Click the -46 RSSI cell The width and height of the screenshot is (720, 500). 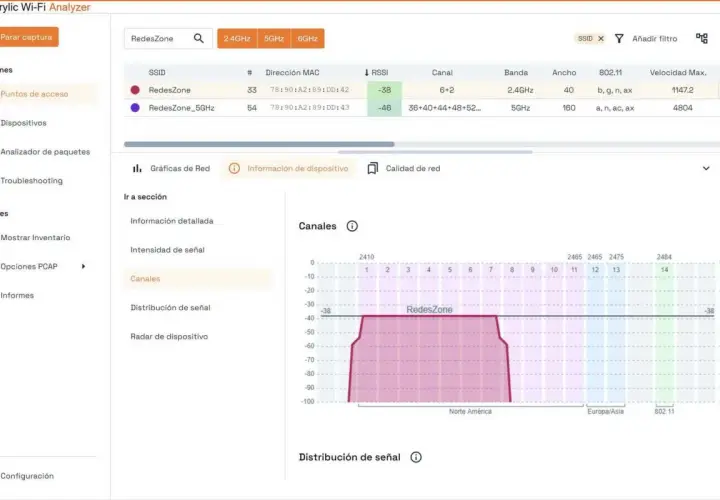coord(384,108)
